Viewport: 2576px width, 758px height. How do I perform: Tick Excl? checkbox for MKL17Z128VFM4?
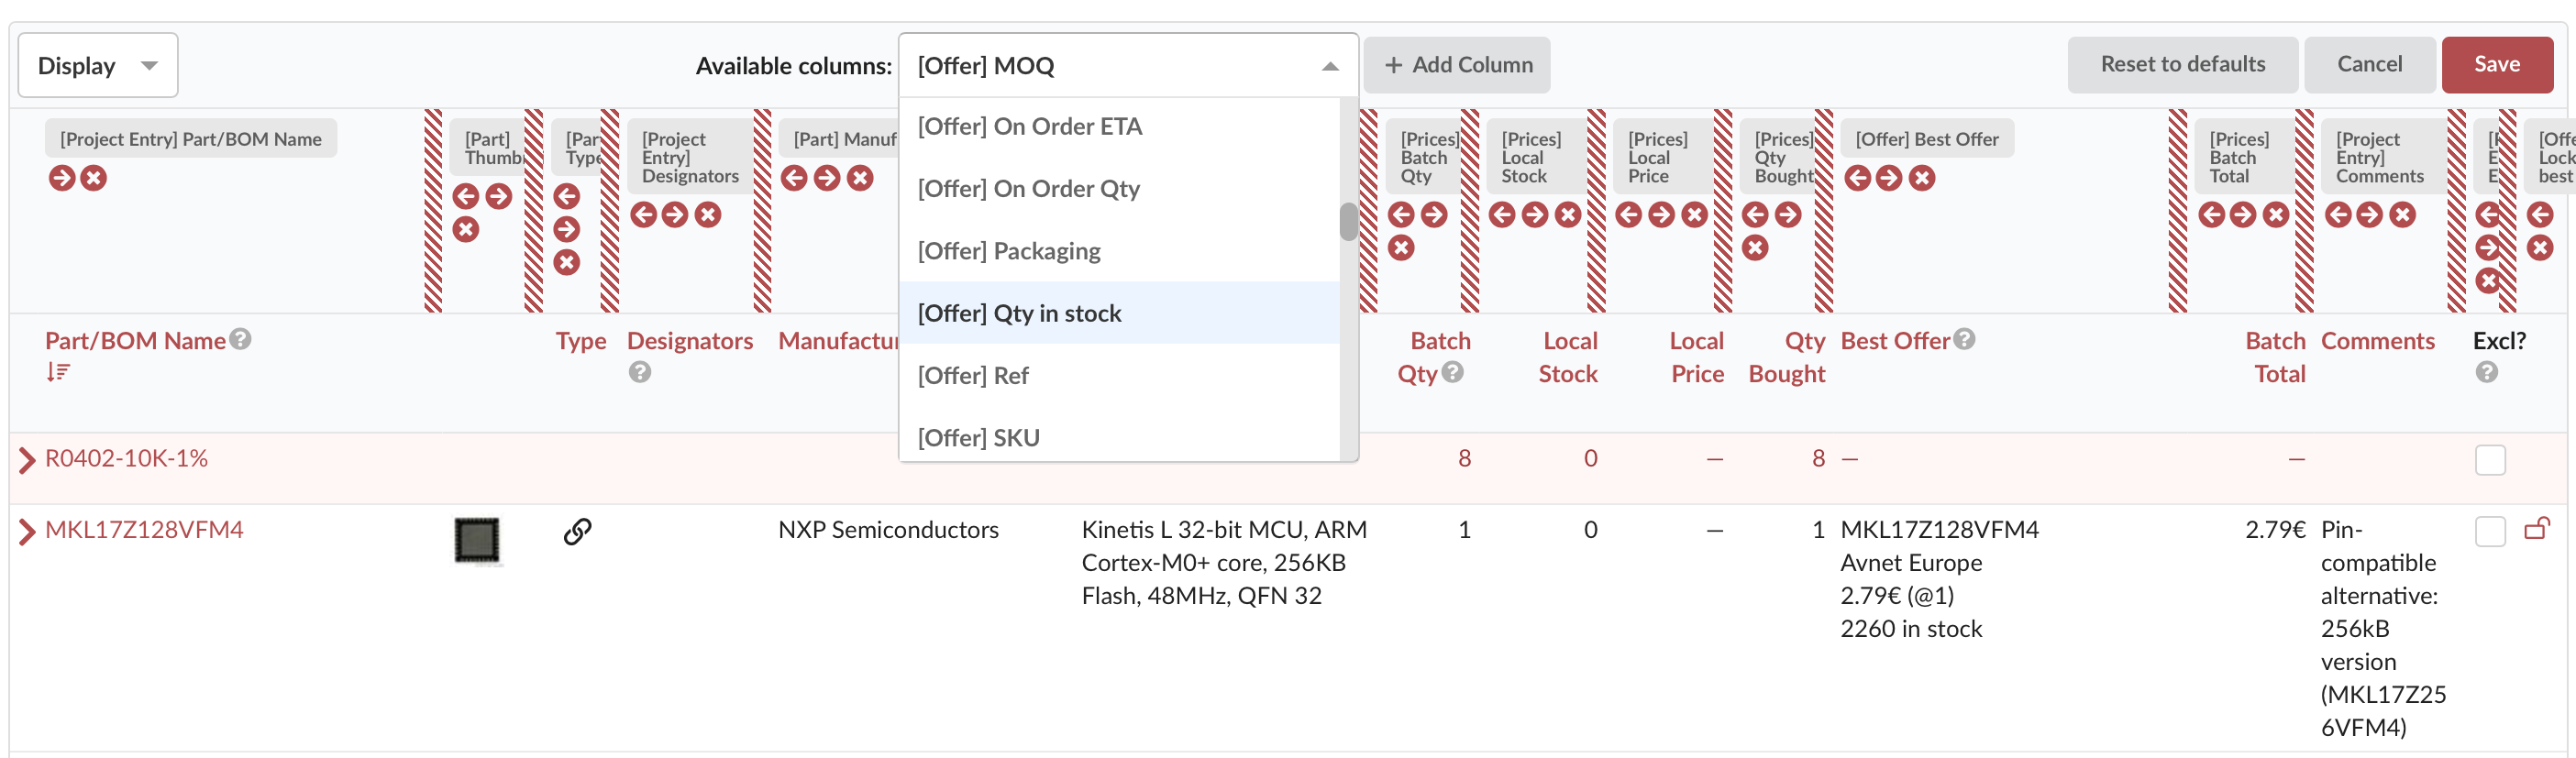2490,532
